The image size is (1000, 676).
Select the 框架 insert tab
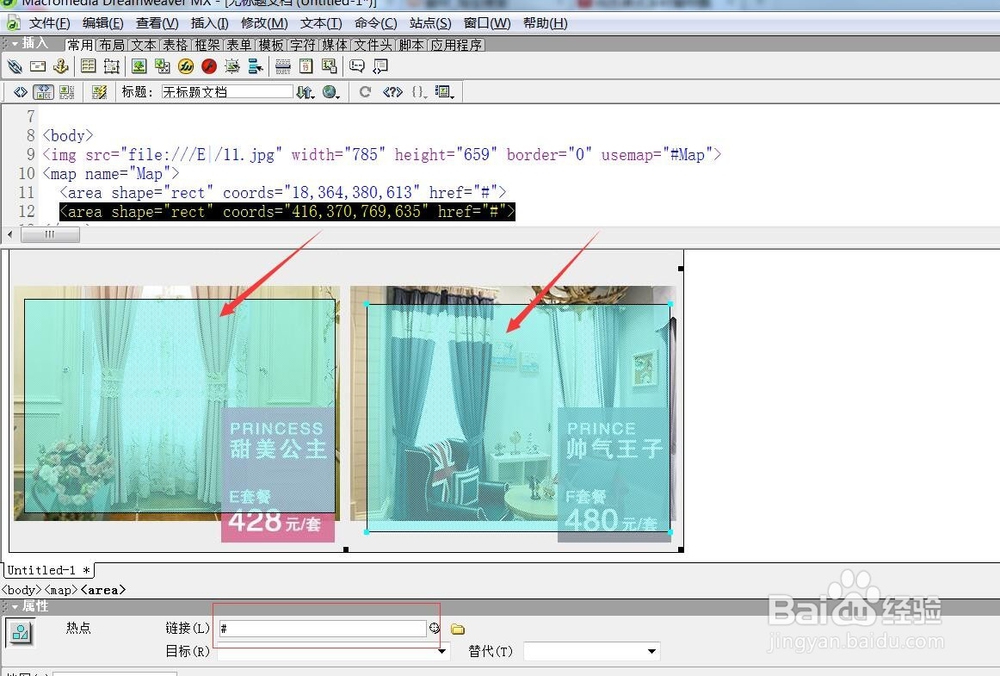click(207, 45)
